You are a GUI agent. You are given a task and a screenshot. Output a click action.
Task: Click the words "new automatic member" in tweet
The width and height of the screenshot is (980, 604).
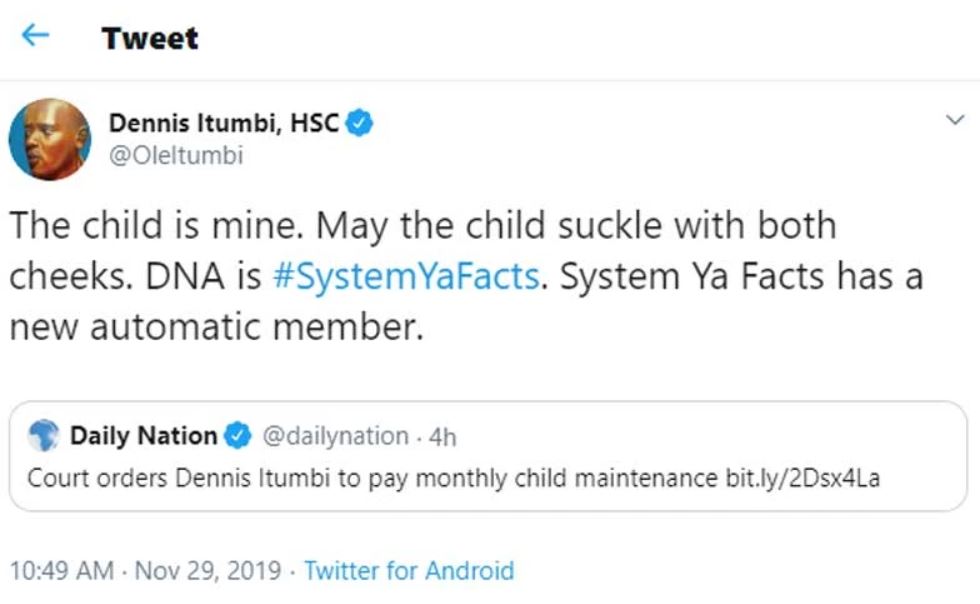point(216,326)
